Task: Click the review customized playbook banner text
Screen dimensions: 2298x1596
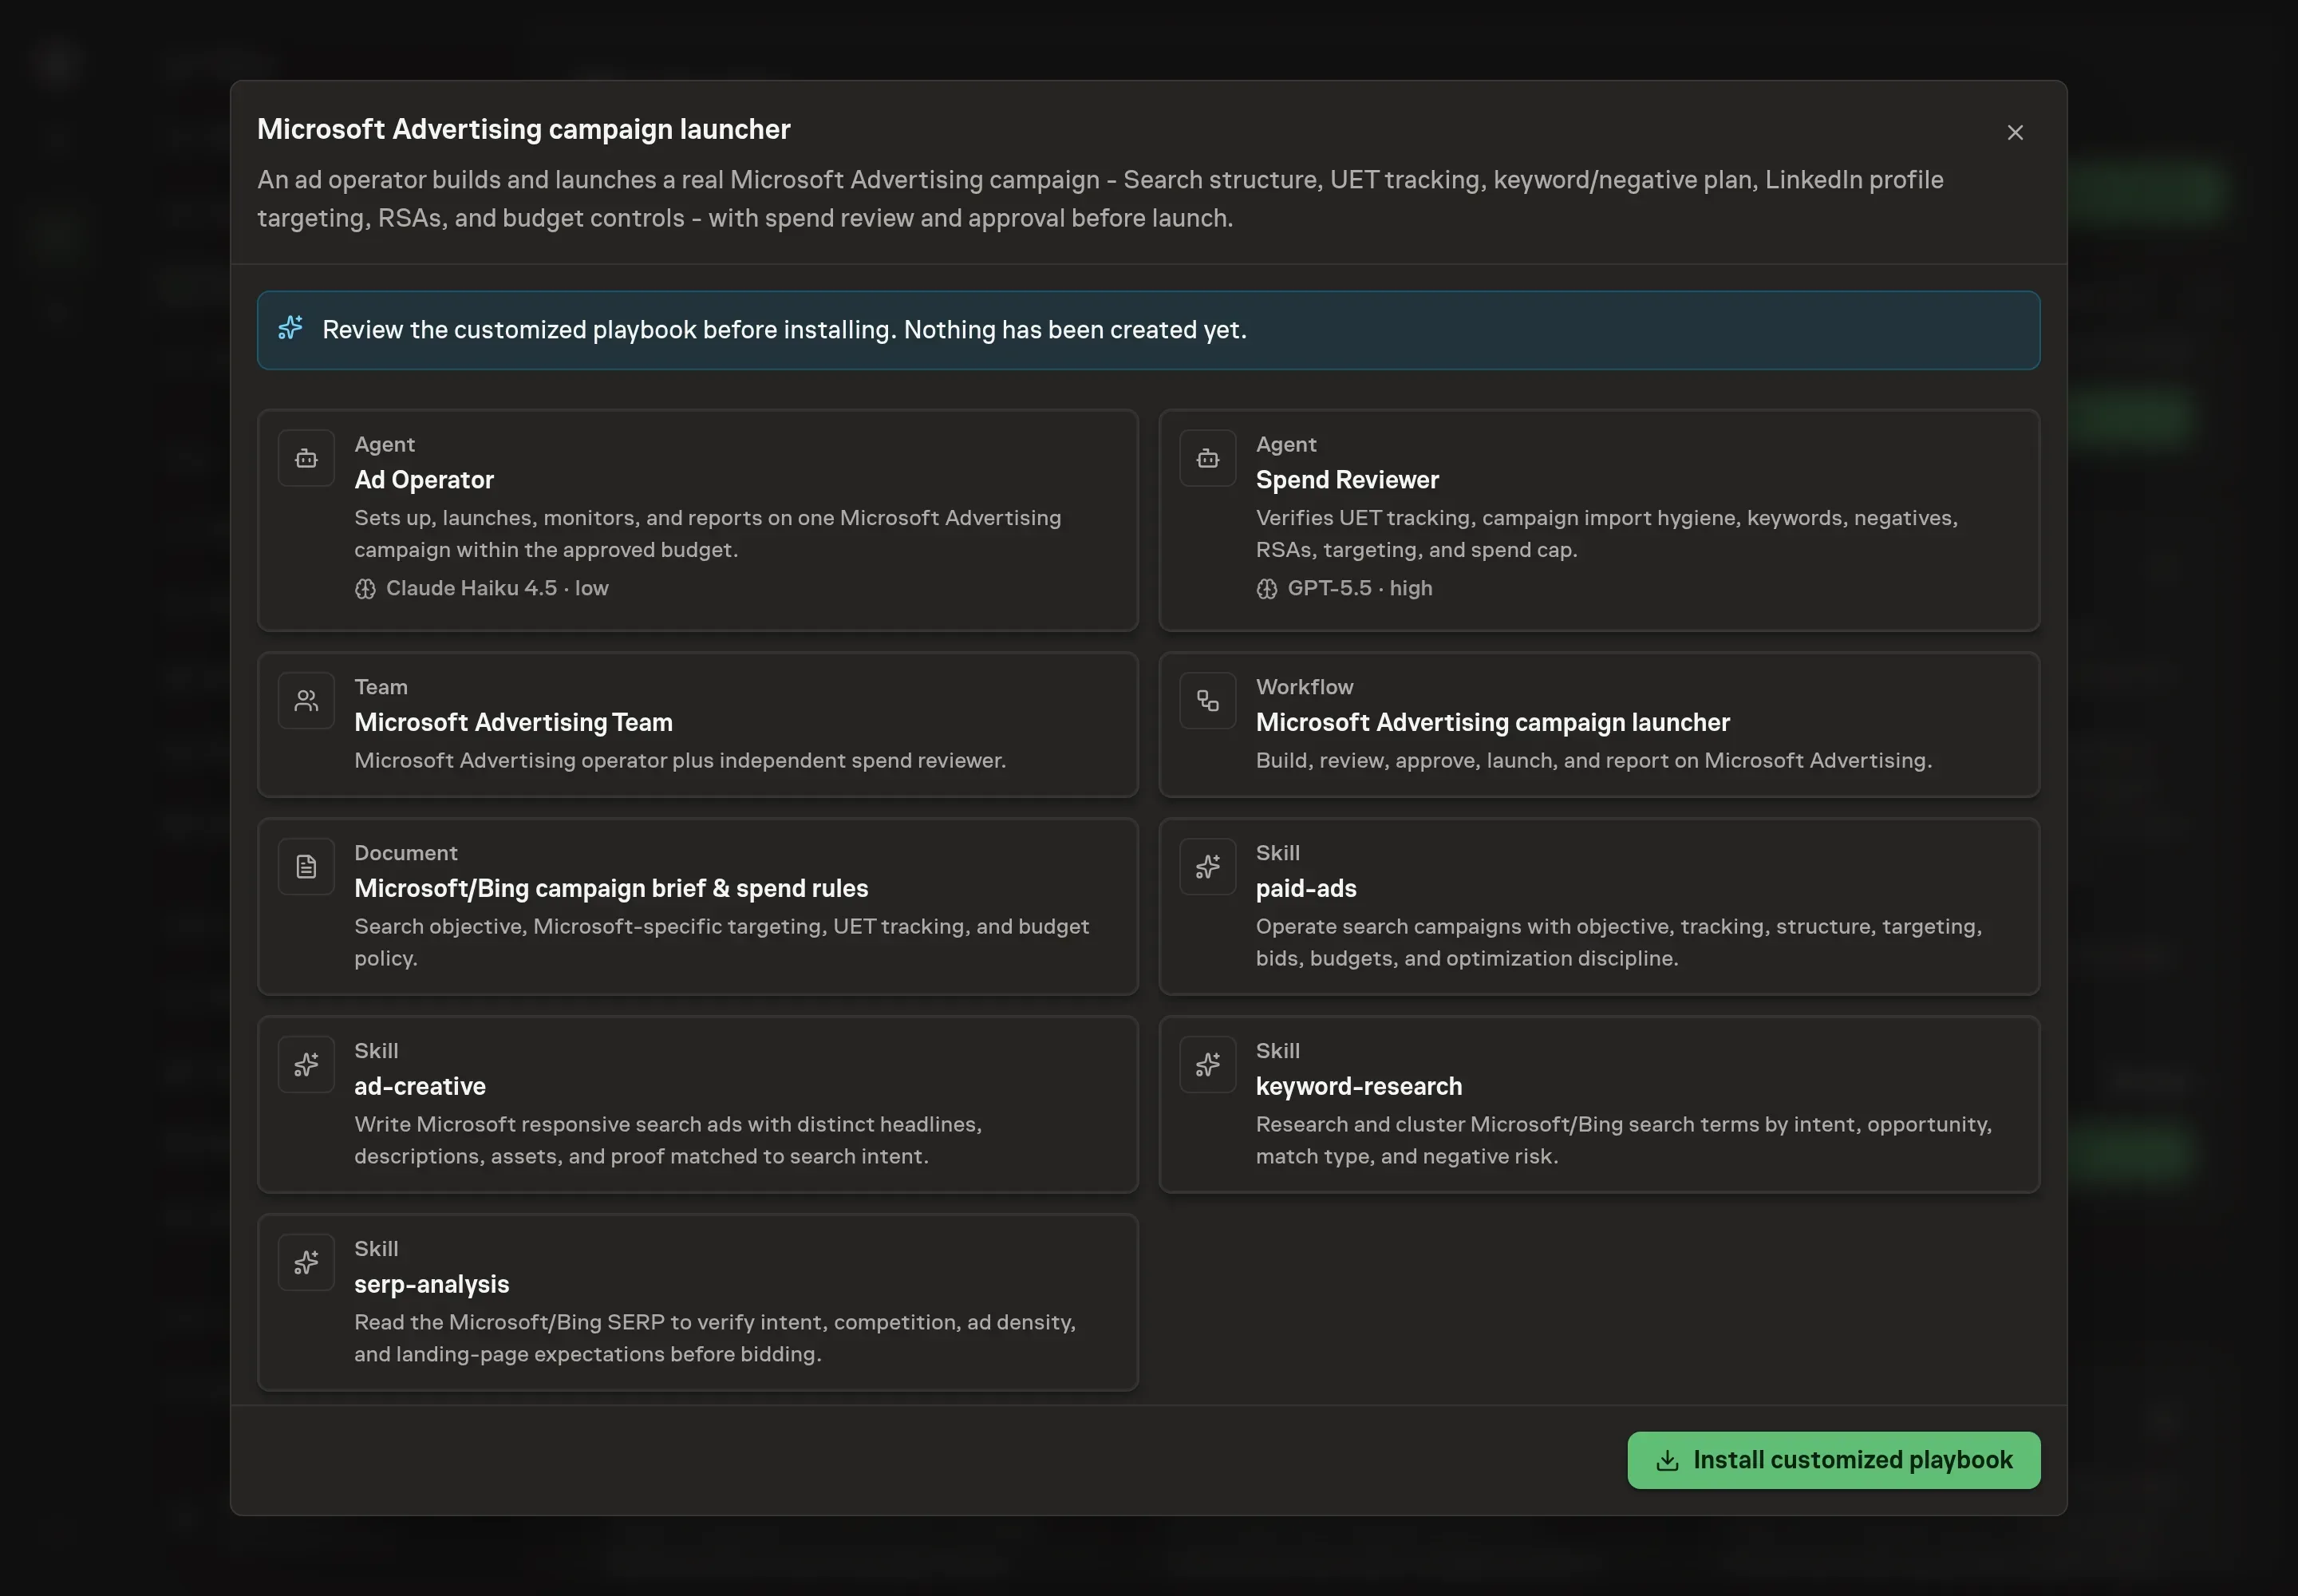Action: [784, 329]
